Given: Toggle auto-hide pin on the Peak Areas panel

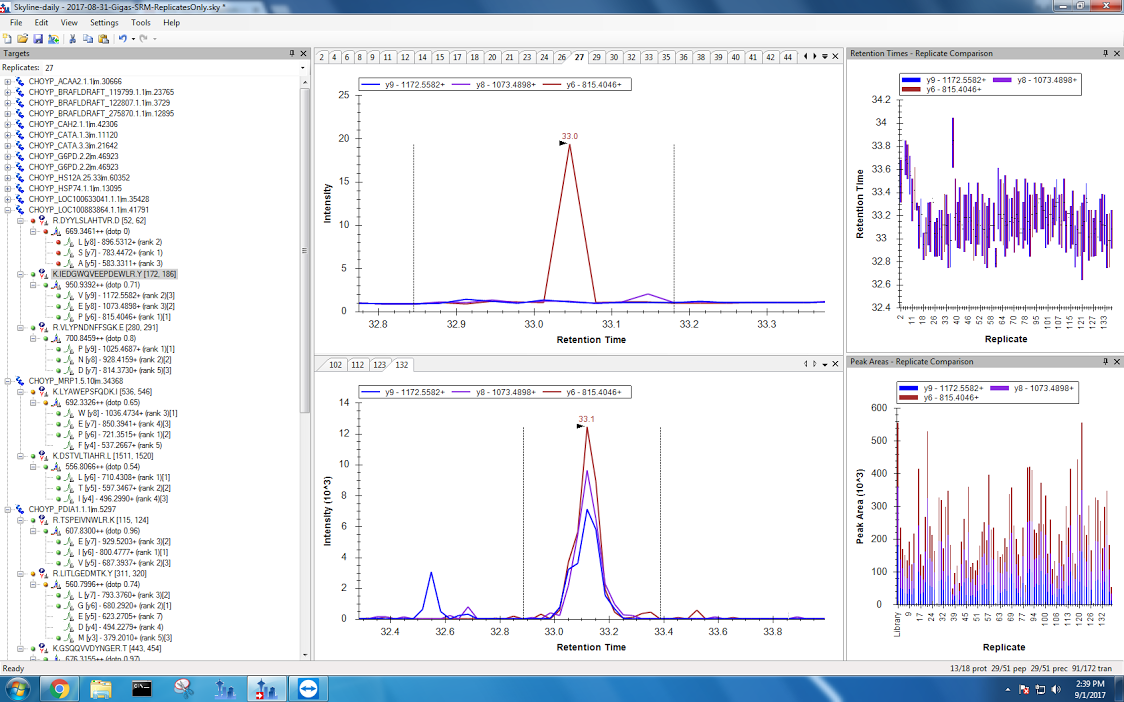Looking at the screenshot, I should (x=1106, y=361).
